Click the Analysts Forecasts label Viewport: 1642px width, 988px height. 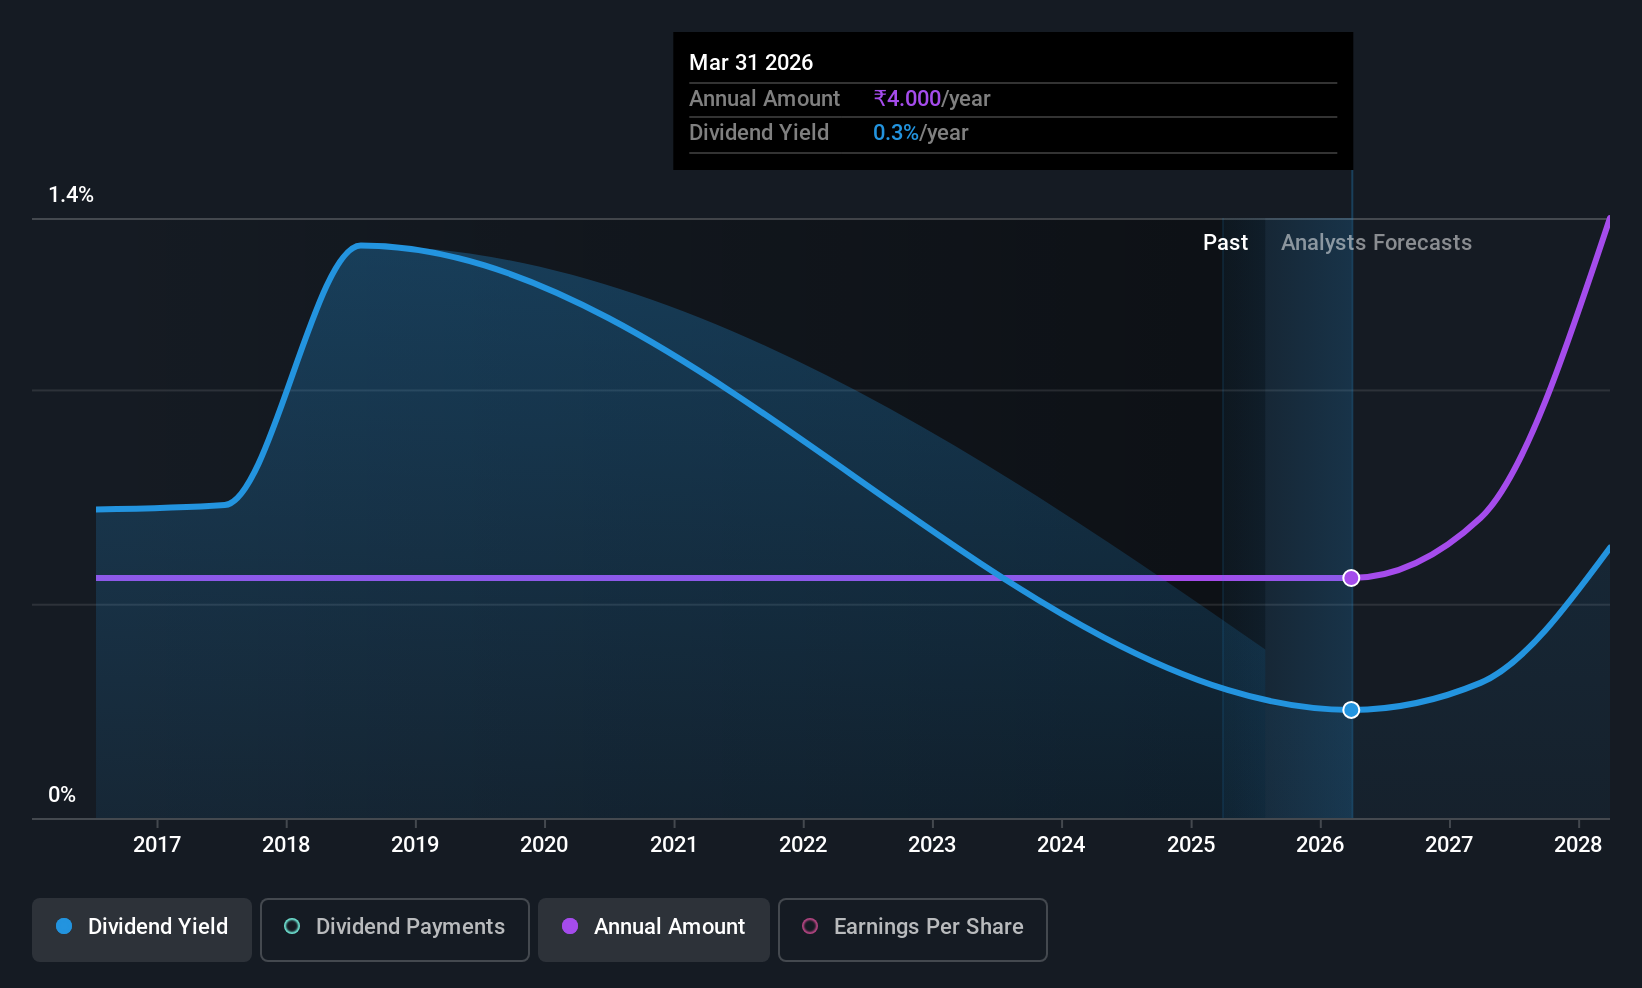(1376, 243)
